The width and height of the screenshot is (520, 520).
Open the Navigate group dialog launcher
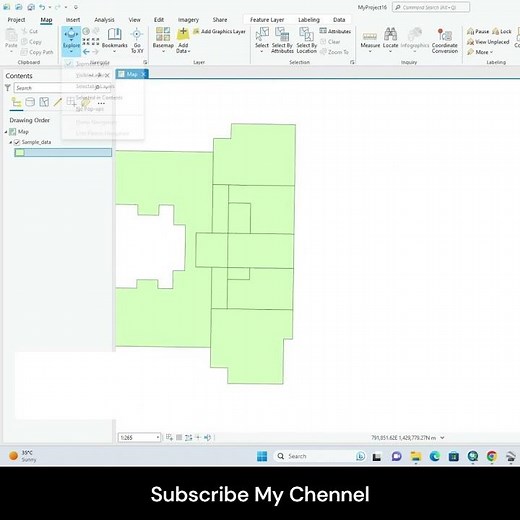coord(145,62)
